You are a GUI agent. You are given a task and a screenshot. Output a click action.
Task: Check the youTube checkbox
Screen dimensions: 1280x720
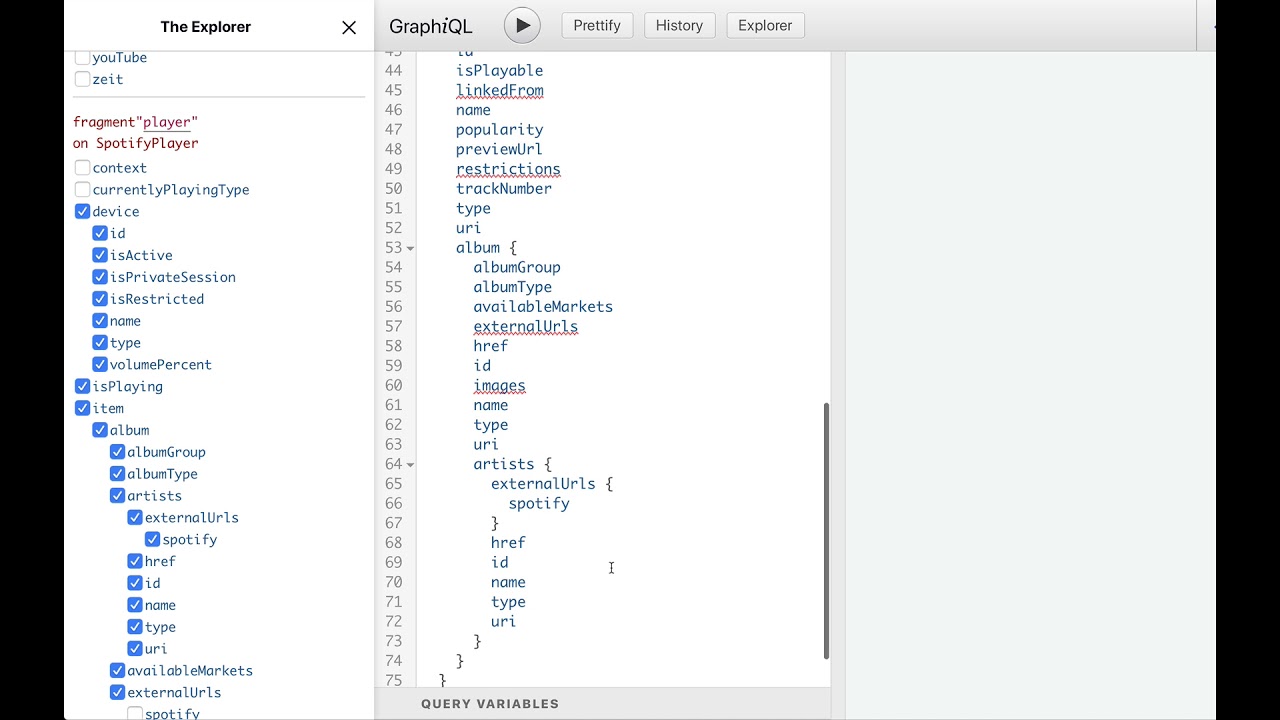coord(83,58)
